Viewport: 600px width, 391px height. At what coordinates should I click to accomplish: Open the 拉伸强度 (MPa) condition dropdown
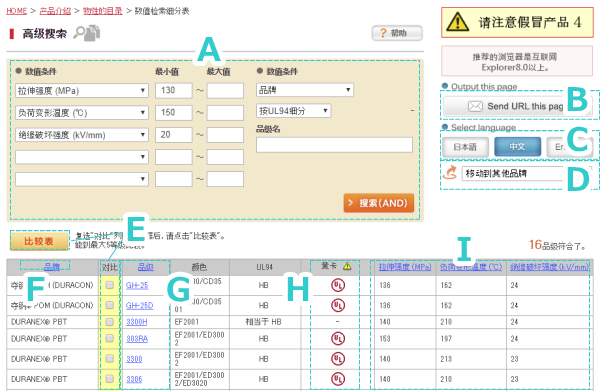[x=82, y=91]
